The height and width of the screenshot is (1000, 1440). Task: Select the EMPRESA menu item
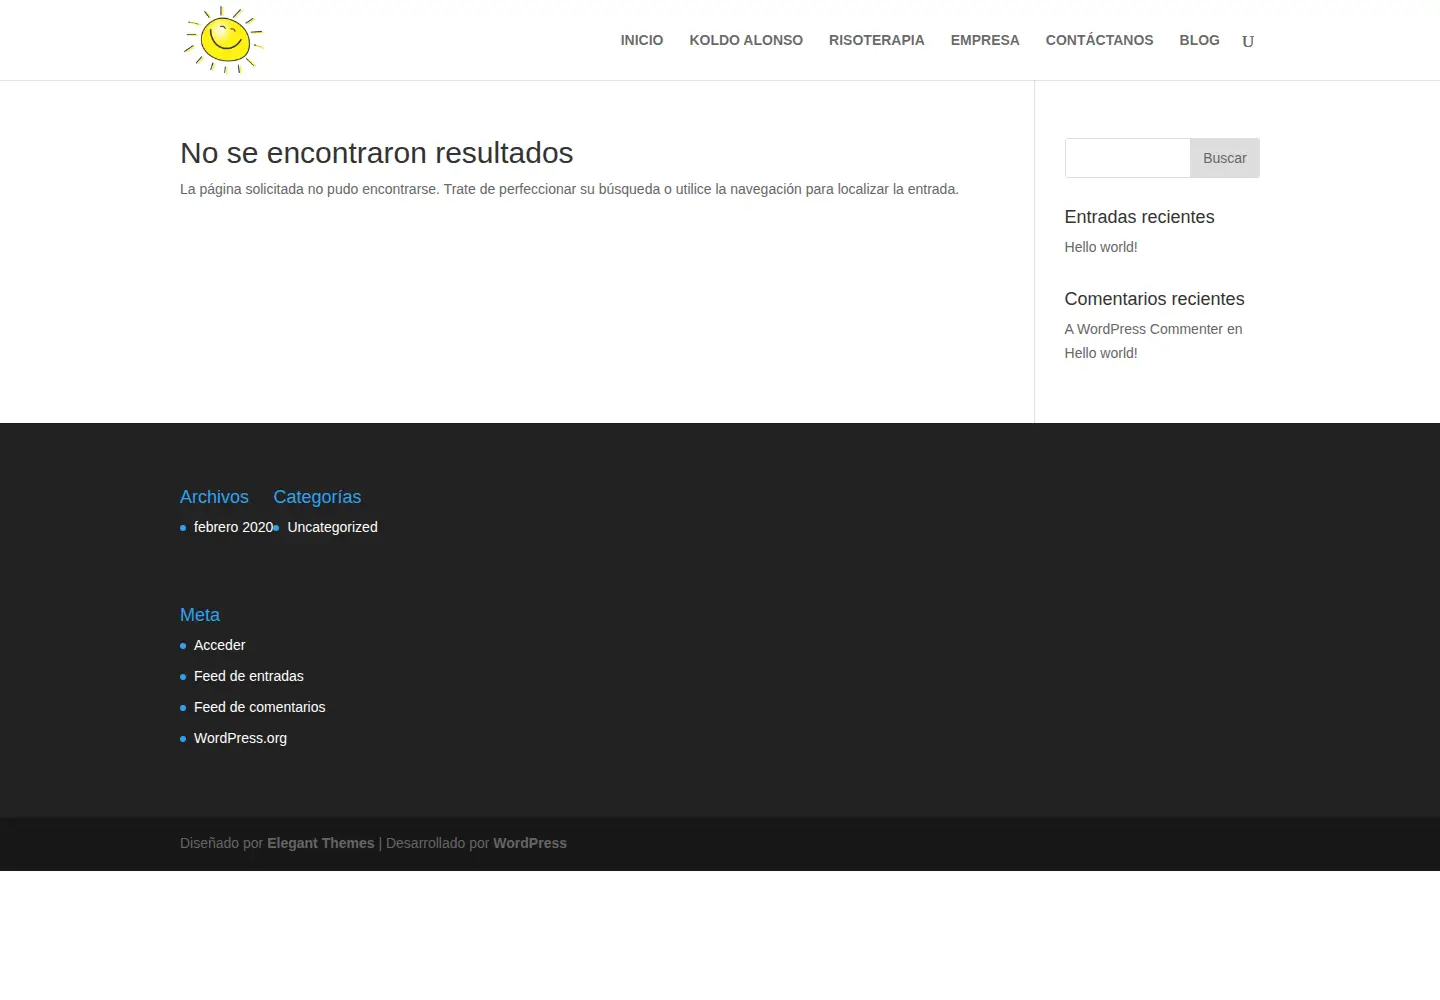pyautogui.click(x=985, y=40)
